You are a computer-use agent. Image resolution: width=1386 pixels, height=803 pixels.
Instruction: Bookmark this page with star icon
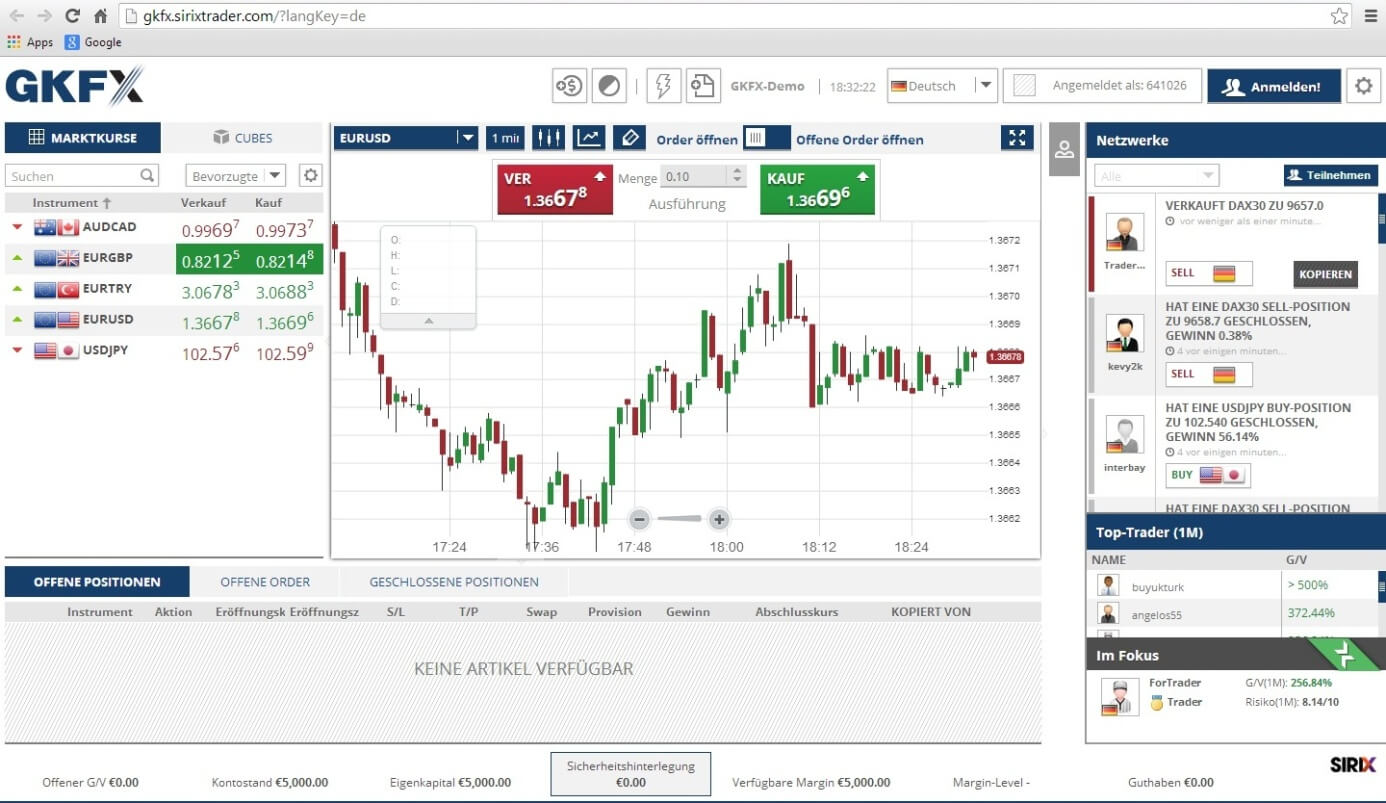point(1339,16)
